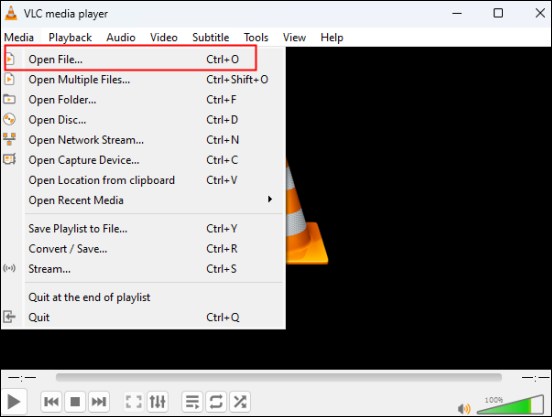Screen dimensions: 552x417
Task: Click the Open Network Stream icon
Action: point(10,139)
